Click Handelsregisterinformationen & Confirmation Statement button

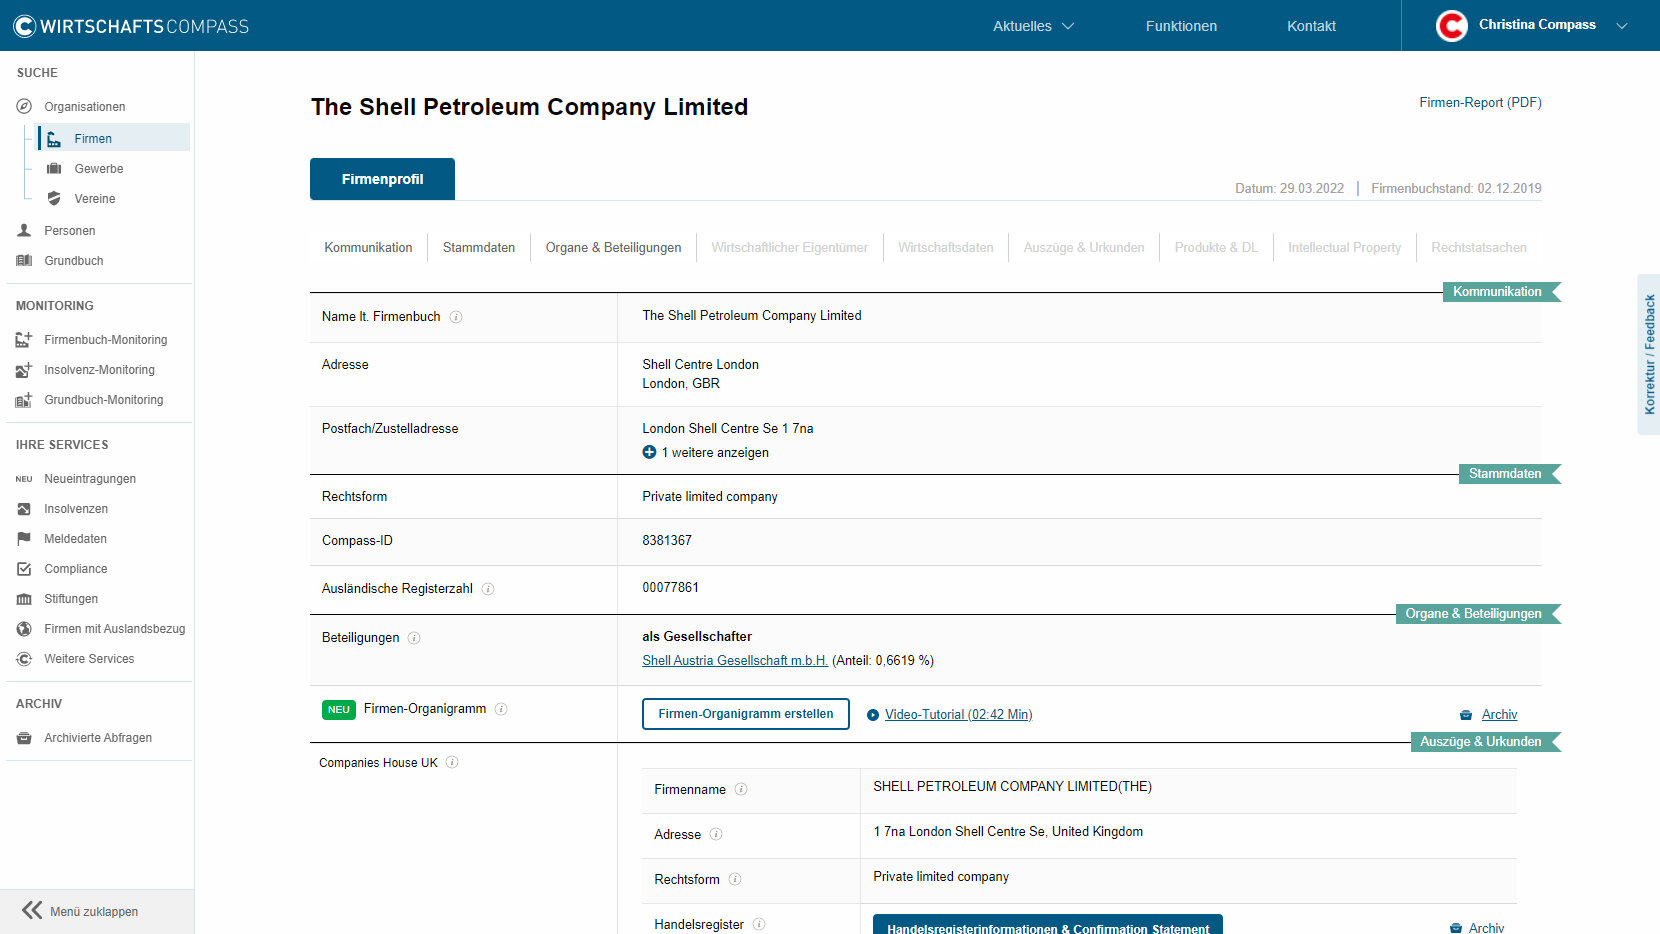coord(1048,925)
